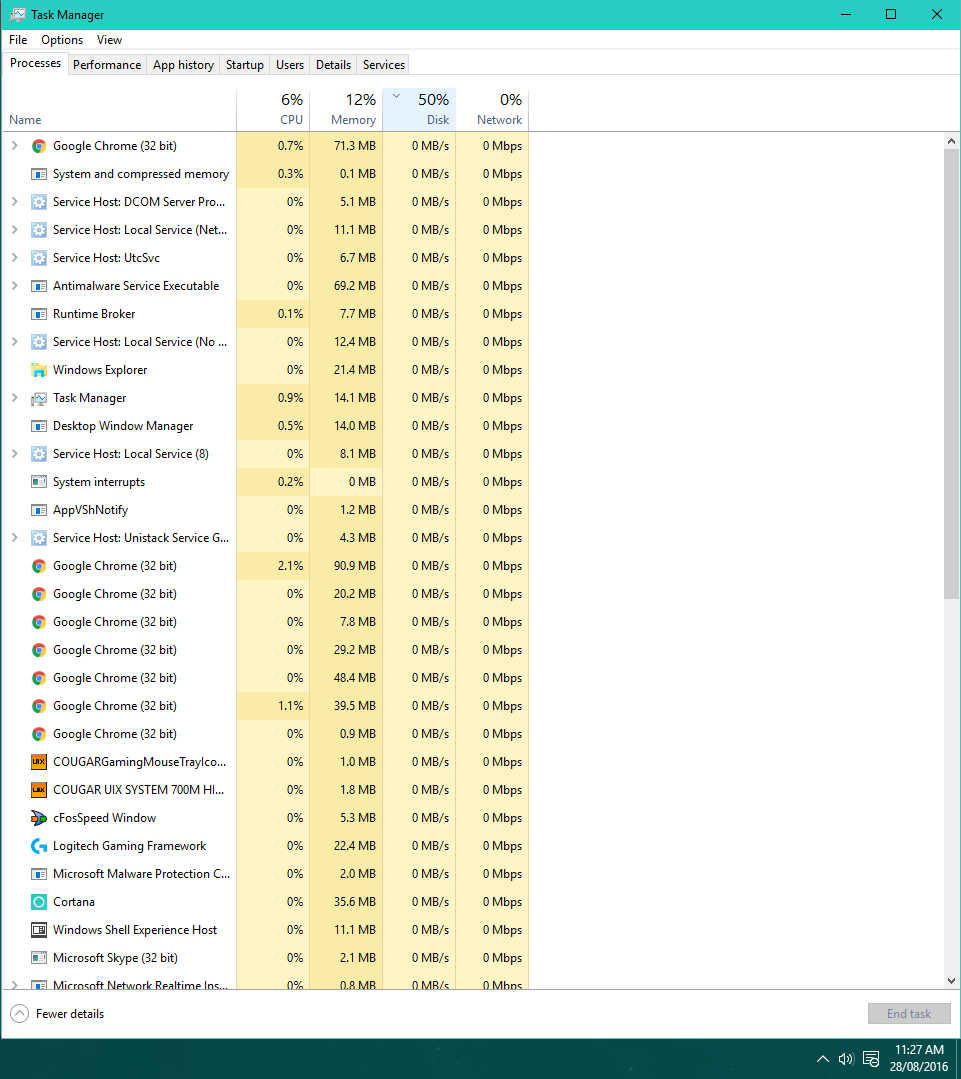Viewport: 961px width, 1079px height.
Task: Go to the Users tab
Action: point(290,65)
